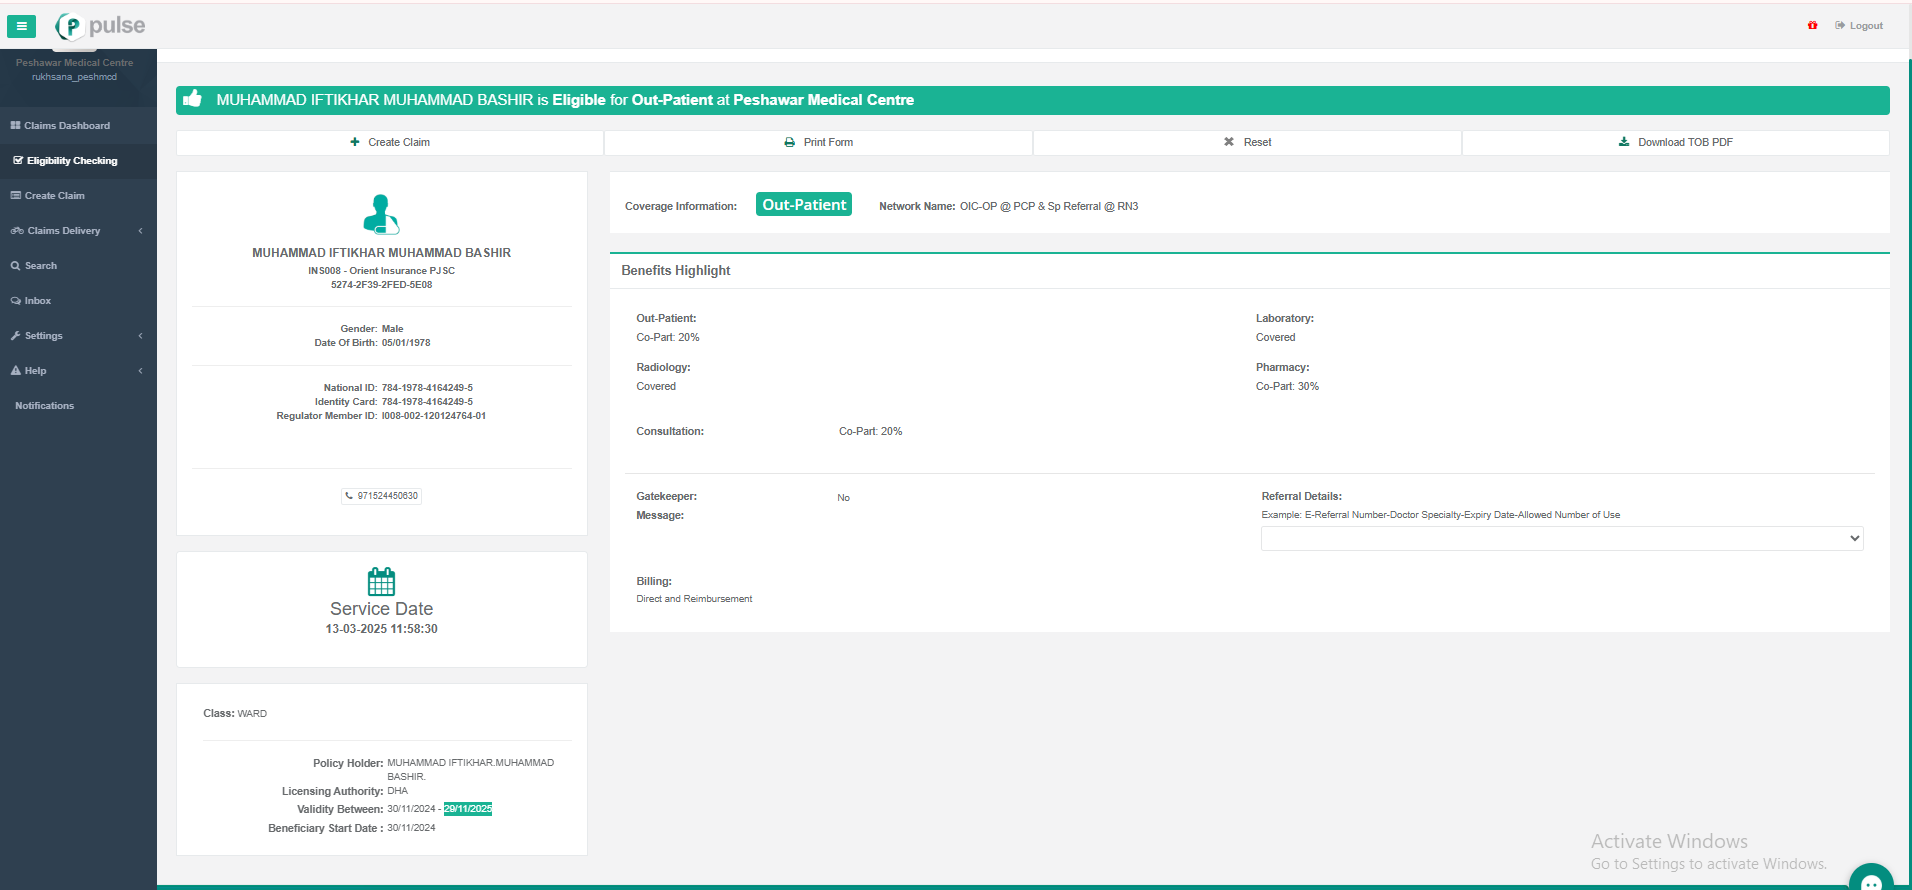
Task: Click the phone number badge 971524450630
Action: (382, 496)
